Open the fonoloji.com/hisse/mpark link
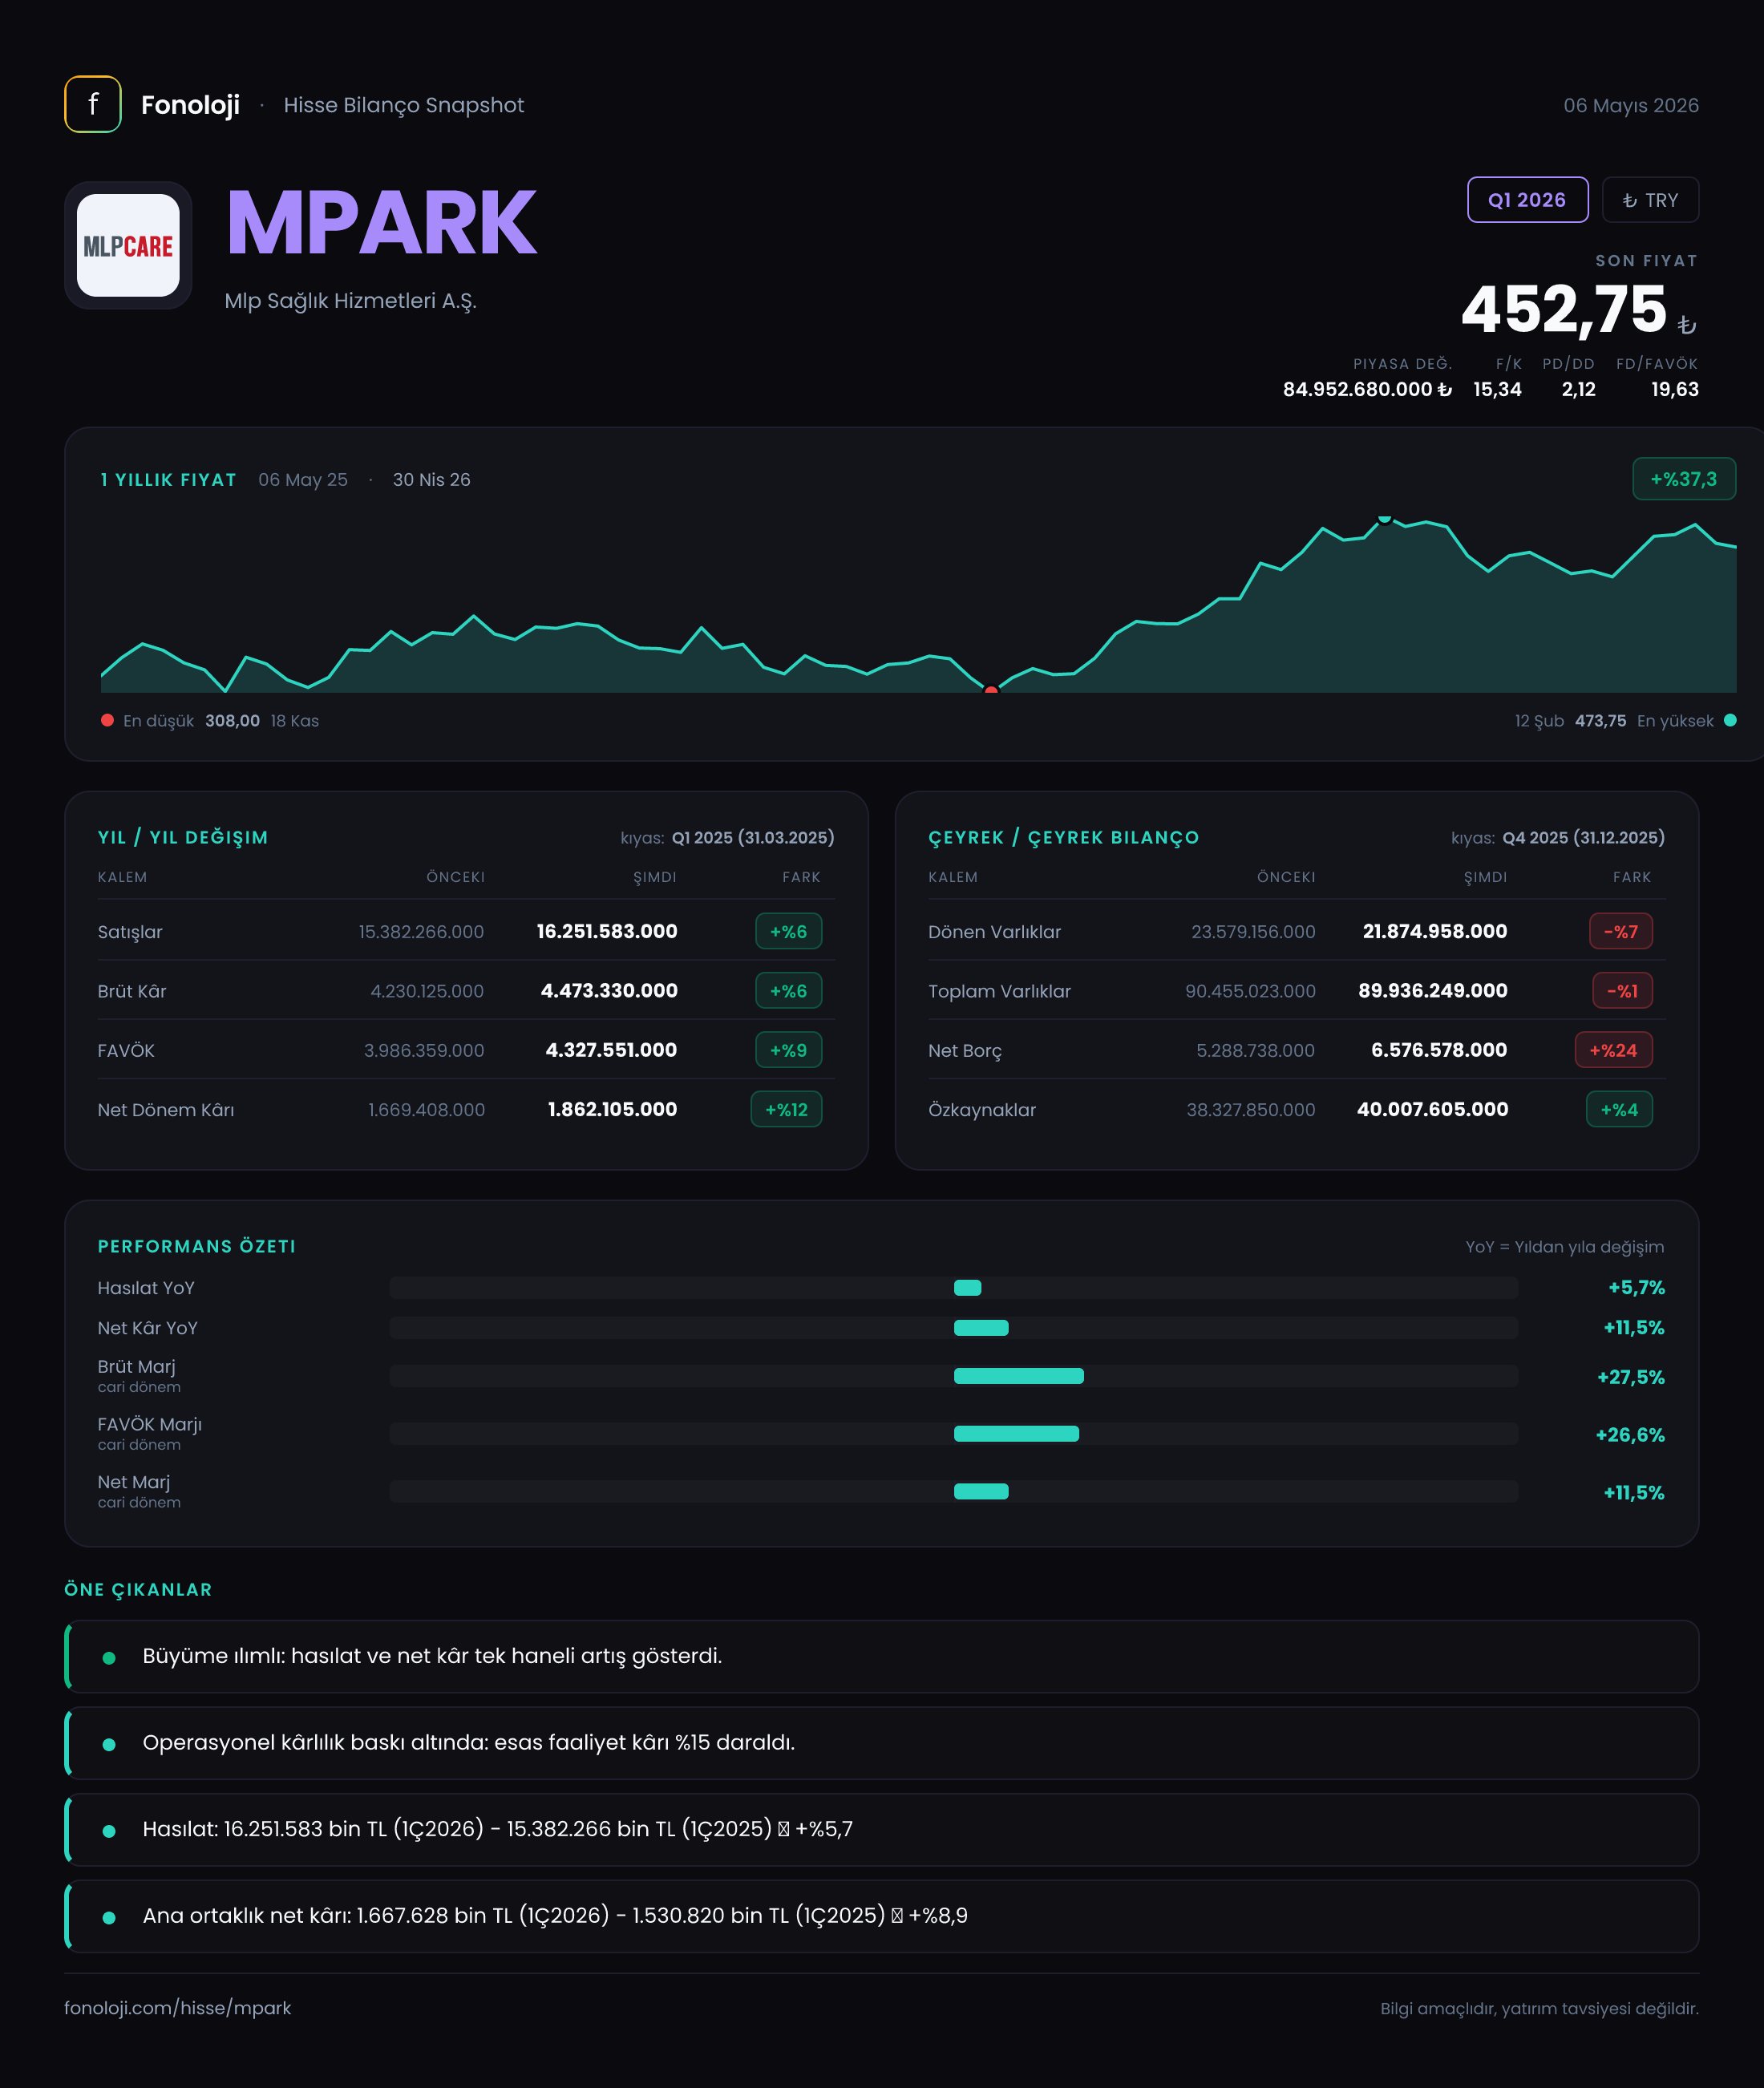 click(x=178, y=2008)
